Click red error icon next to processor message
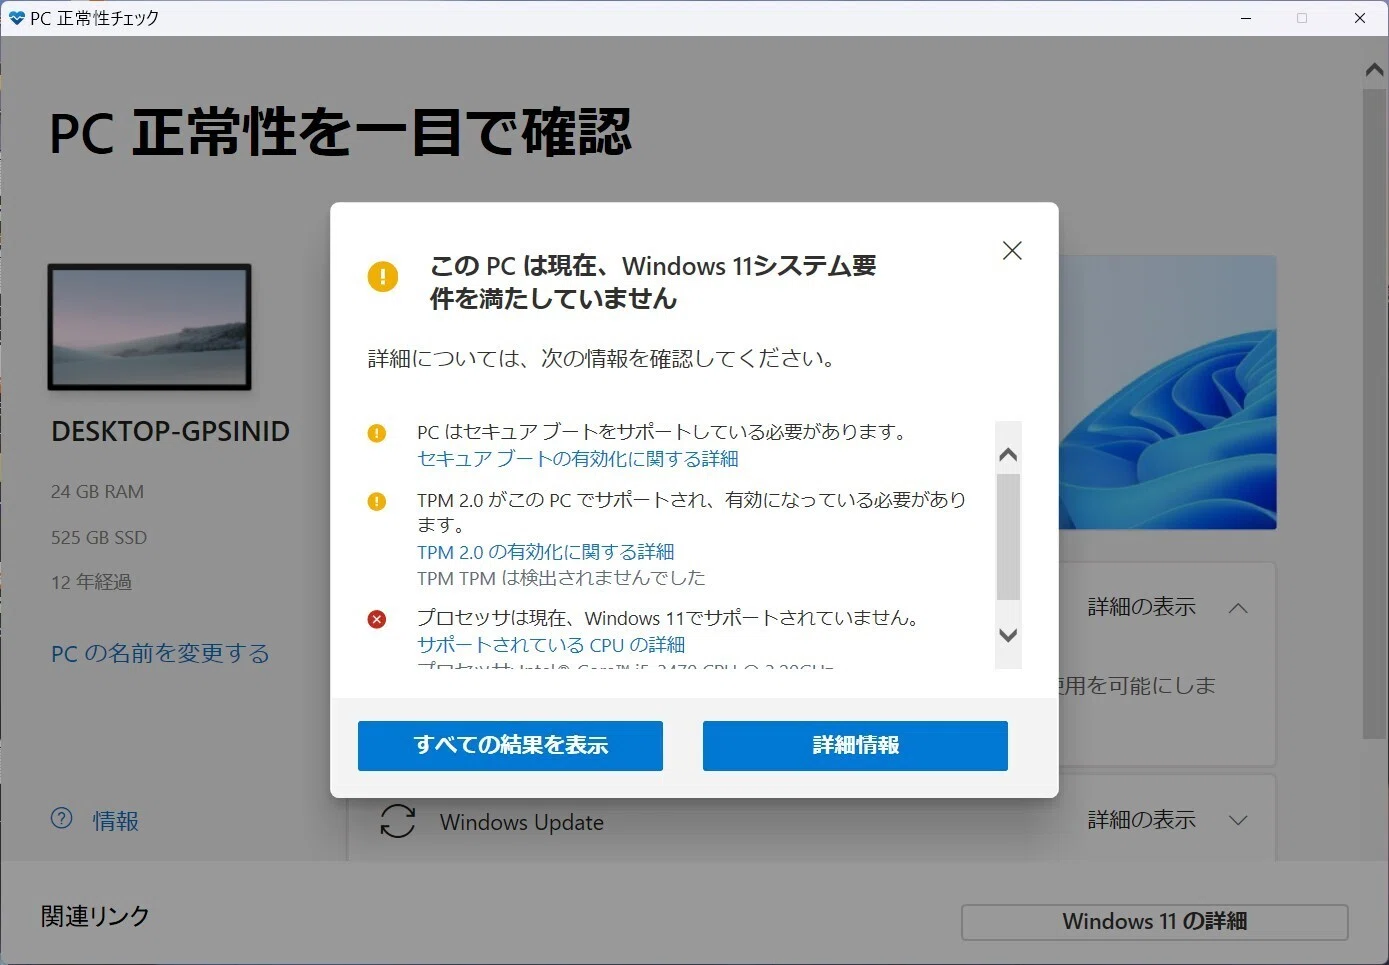 [x=377, y=619]
